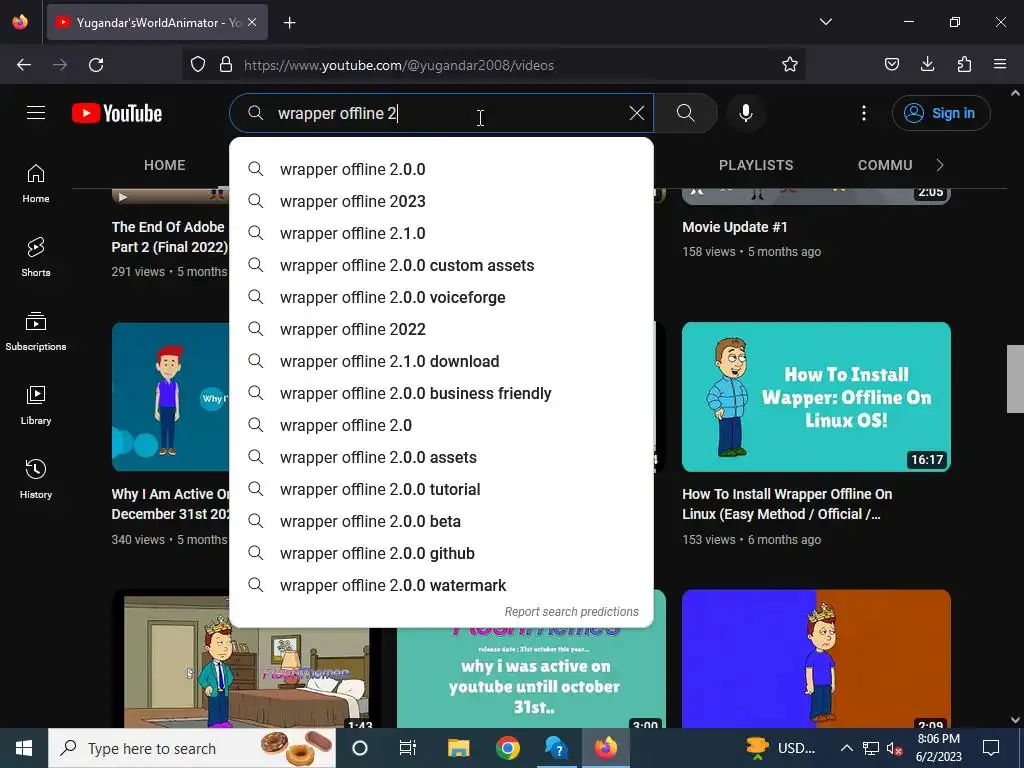Open Shorts from the sidebar
The width and height of the screenshot is (1024, 768).
tap(36, 257)
